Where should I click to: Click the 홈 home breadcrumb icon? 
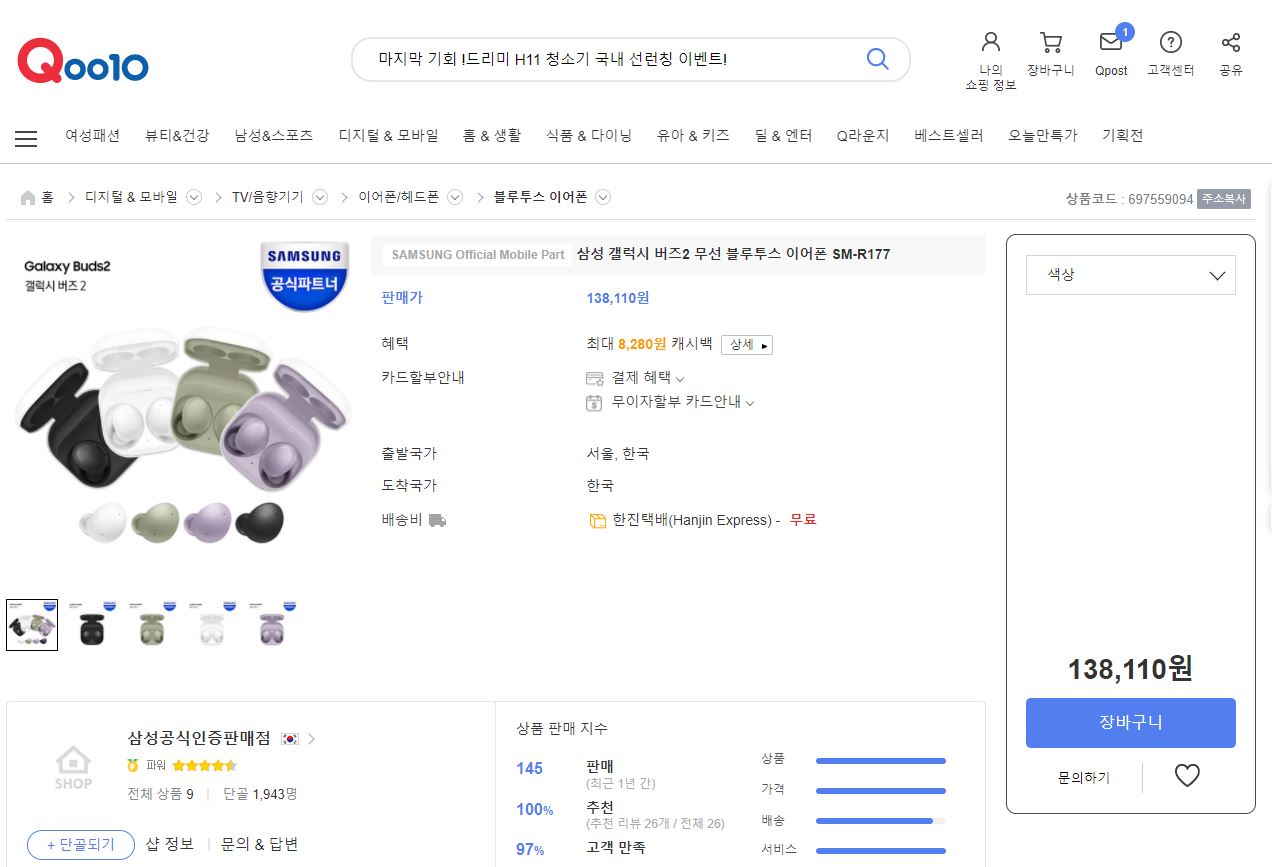pos(28,197)
